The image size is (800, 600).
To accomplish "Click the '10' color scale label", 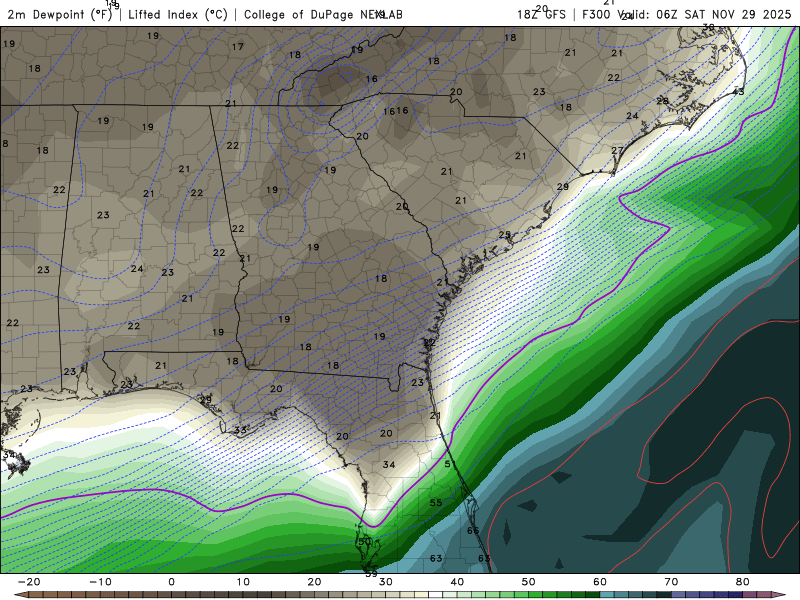I will click(x=243, y=582).
